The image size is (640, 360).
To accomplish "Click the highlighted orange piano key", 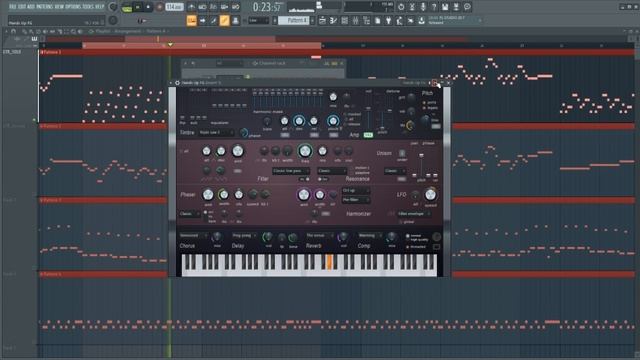I will 329,261.
